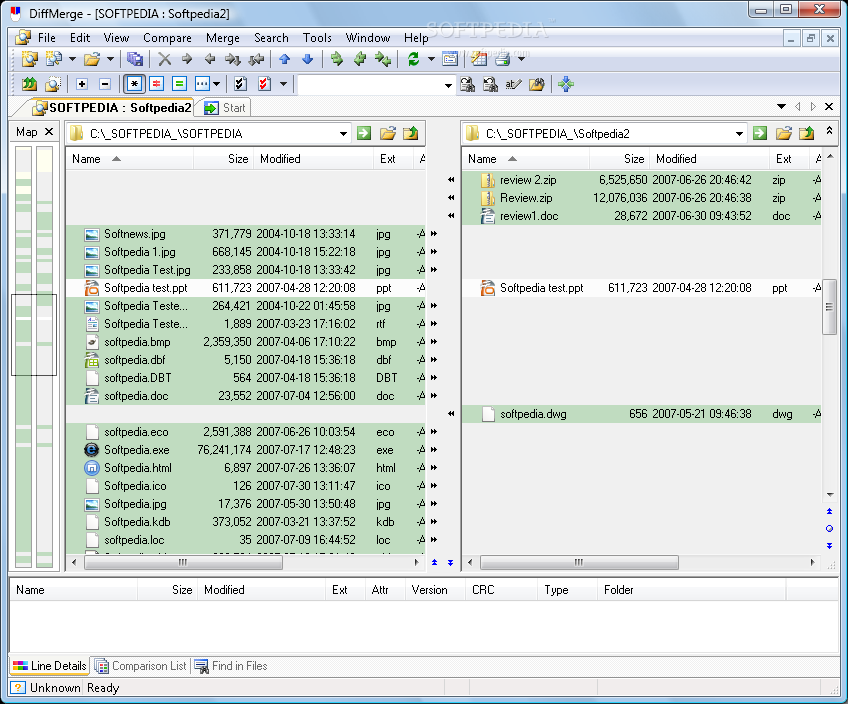Viewport: 848px width, 704px height.
Task: Click the comparison options window icon
Action: pos(450,59)
